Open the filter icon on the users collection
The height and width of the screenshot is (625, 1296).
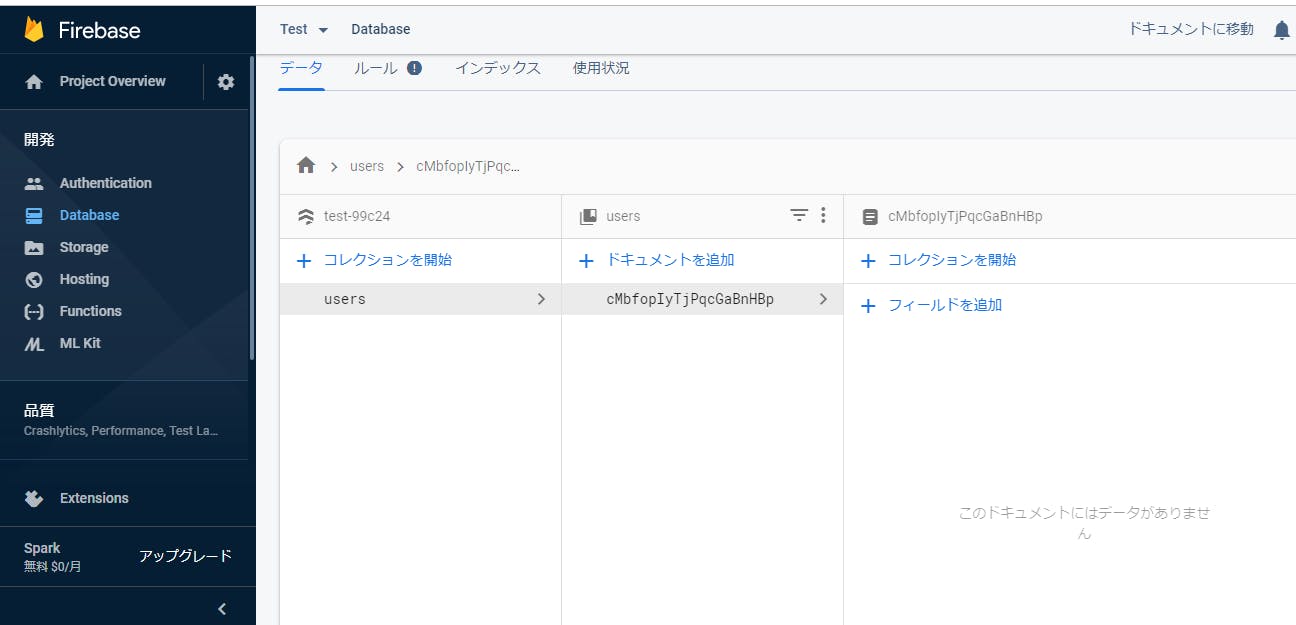tap(798, 215)
